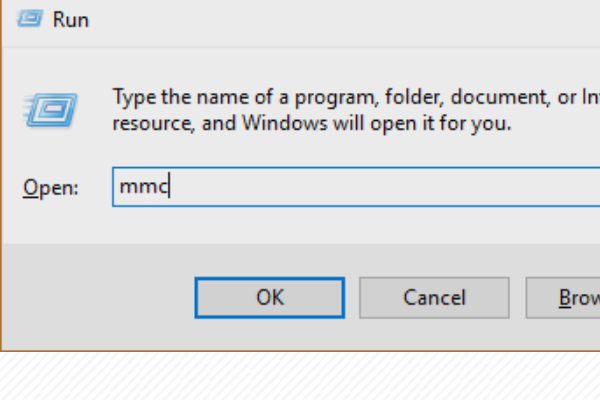Place cursor at right side of Open field
Viewport: 600px width, 400px height.
(536, 187)
